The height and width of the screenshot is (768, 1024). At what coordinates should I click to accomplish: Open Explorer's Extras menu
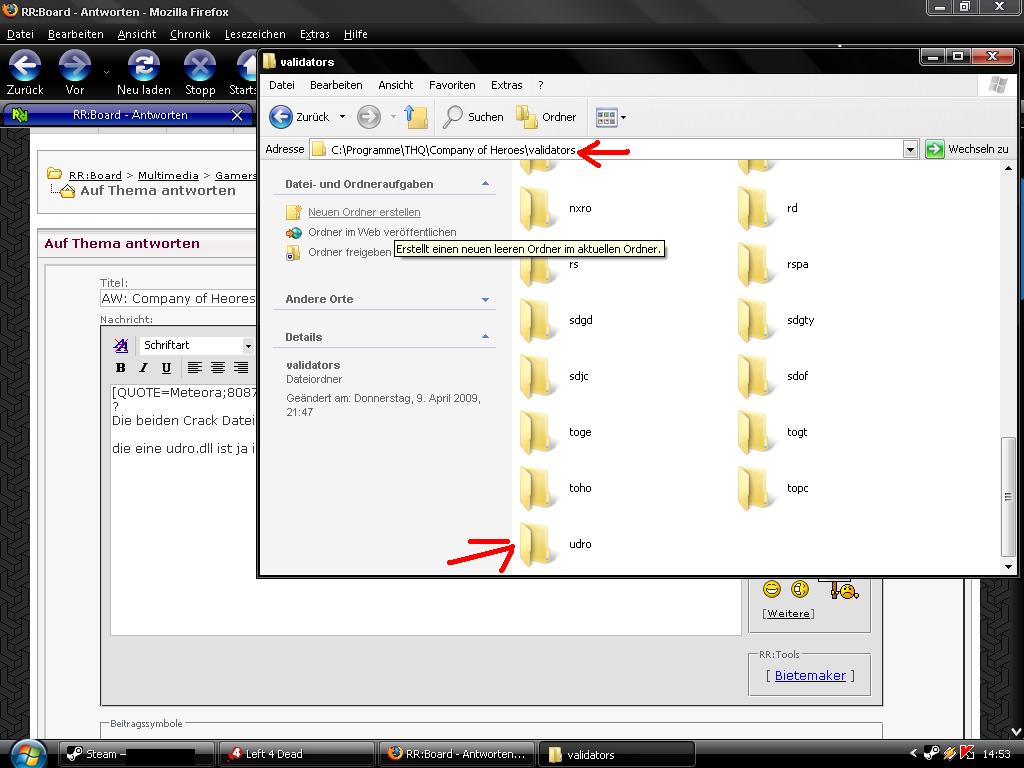pos(507,85)
